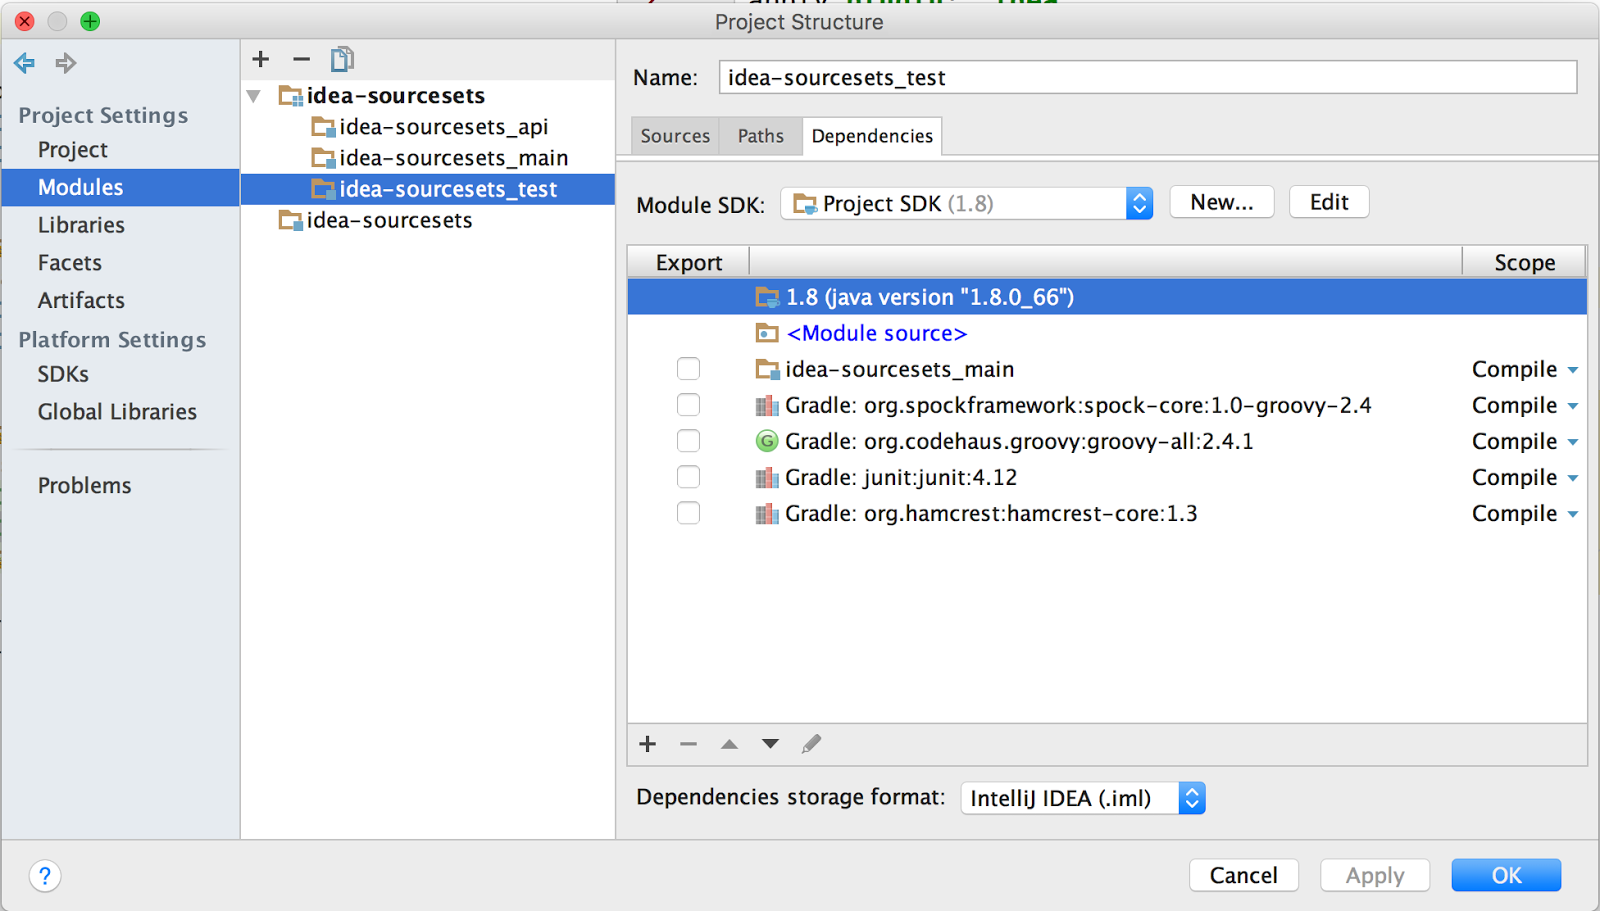Viewport: 1600px width, 911px height.
Task: Switch to the Sources tab
Action: pos(674,136)
